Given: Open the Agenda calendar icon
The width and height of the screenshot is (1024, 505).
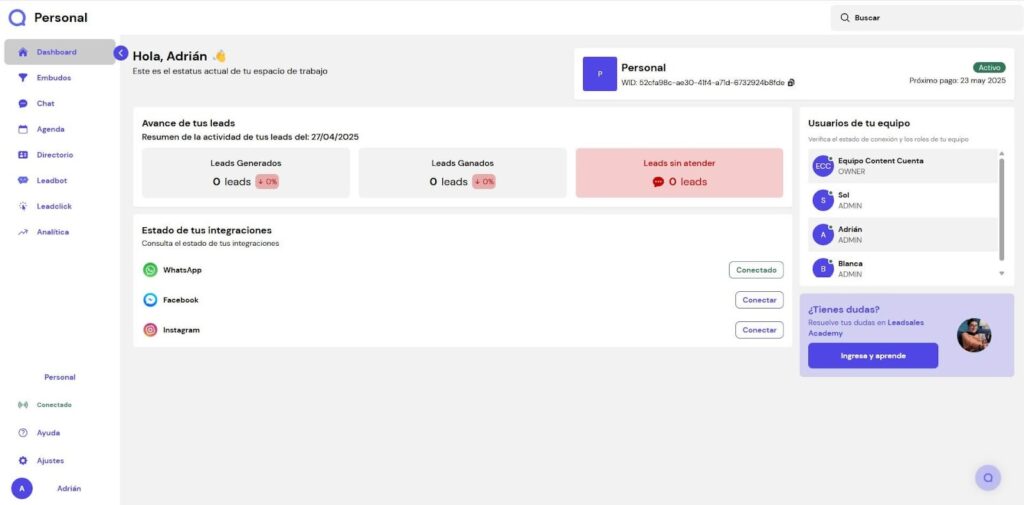Looking at the screenshot, I should coord(23,129).
